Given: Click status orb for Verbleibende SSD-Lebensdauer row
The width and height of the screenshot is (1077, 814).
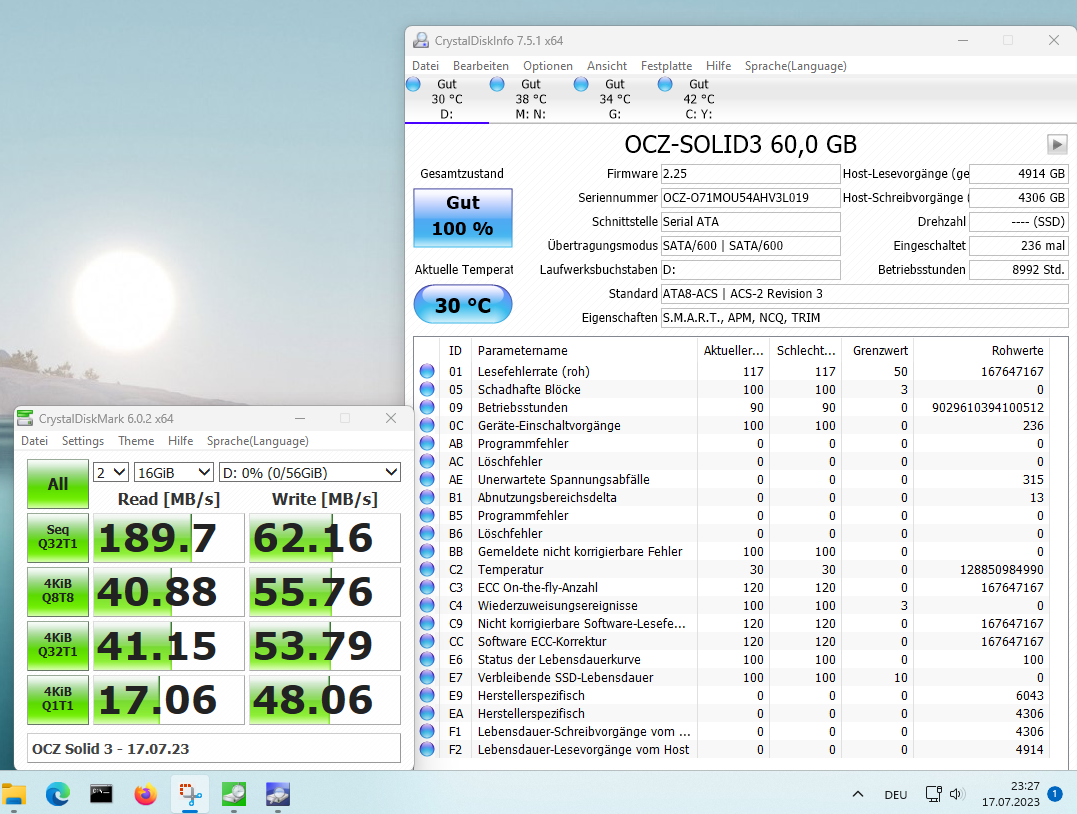Looking at the screenshot, I should pos(427,677).
